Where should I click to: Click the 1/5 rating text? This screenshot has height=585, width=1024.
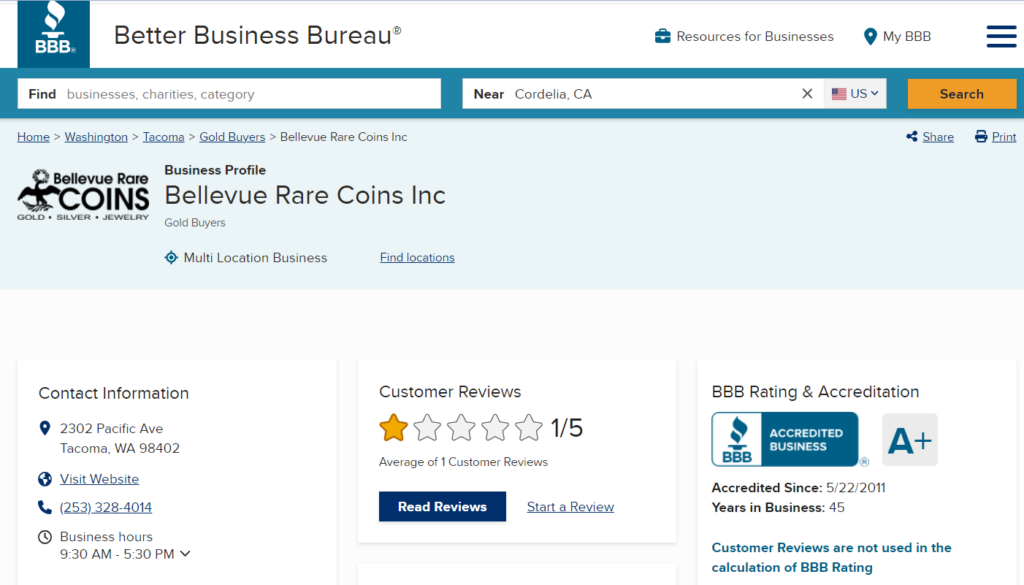566,428
